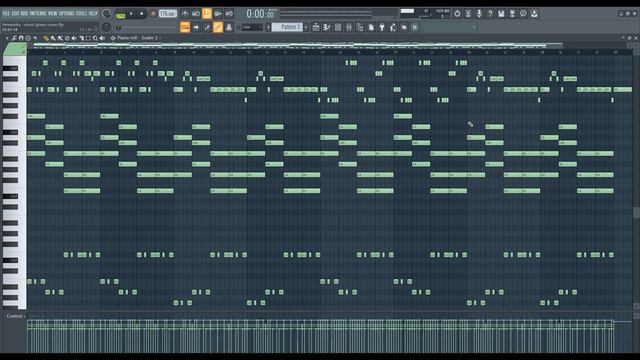Viewport: 640px width, 360px height.
Task: Arm the red Record button
Action: (x=153, y=14)
